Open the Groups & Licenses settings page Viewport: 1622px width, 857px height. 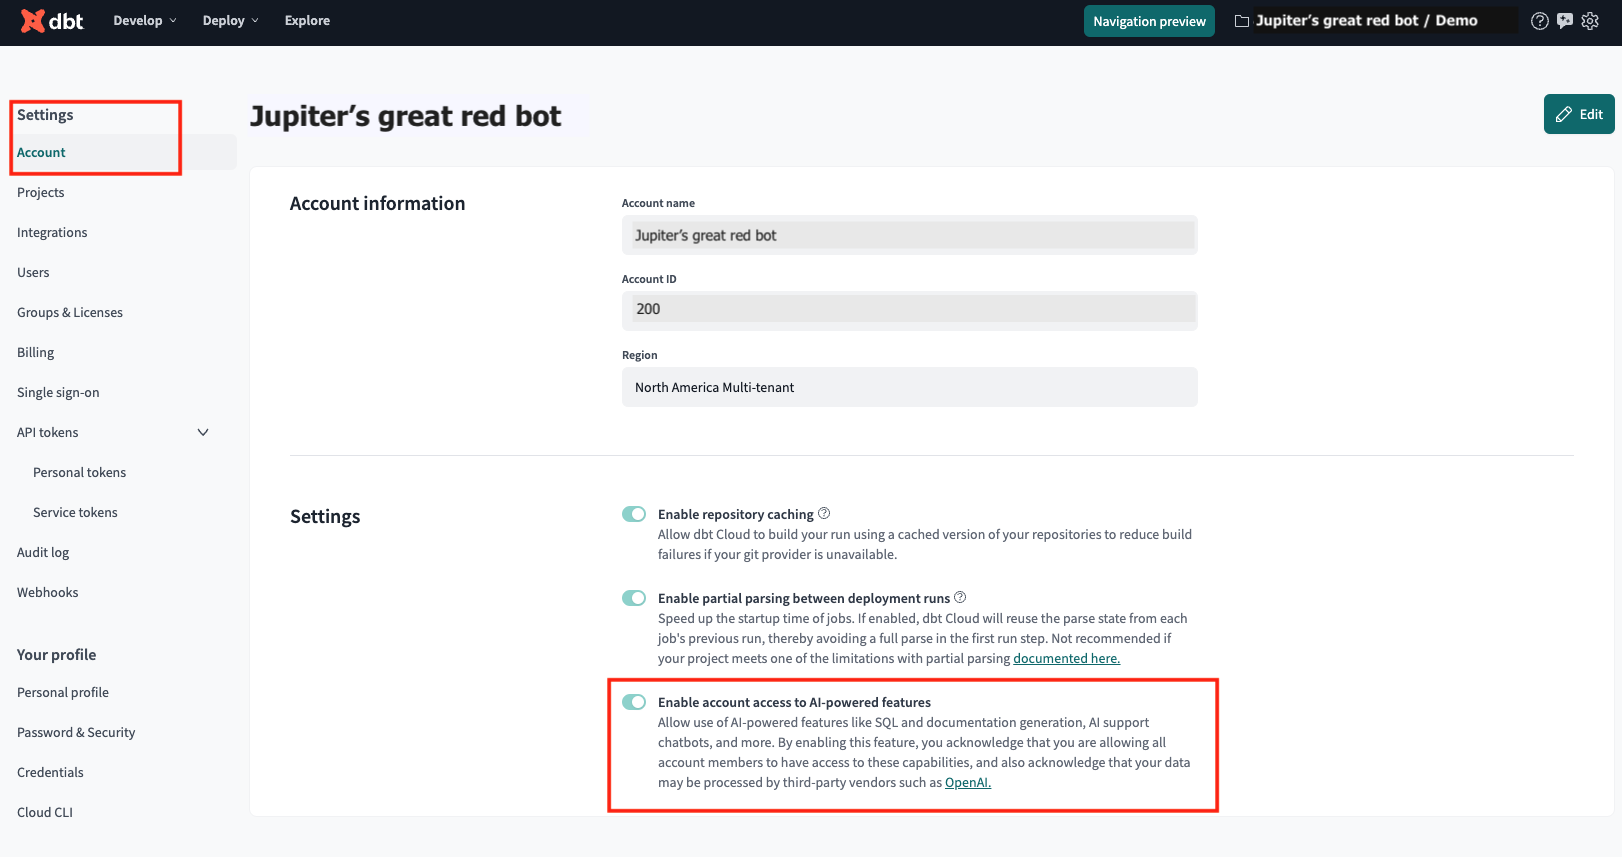tap(69, 312)
